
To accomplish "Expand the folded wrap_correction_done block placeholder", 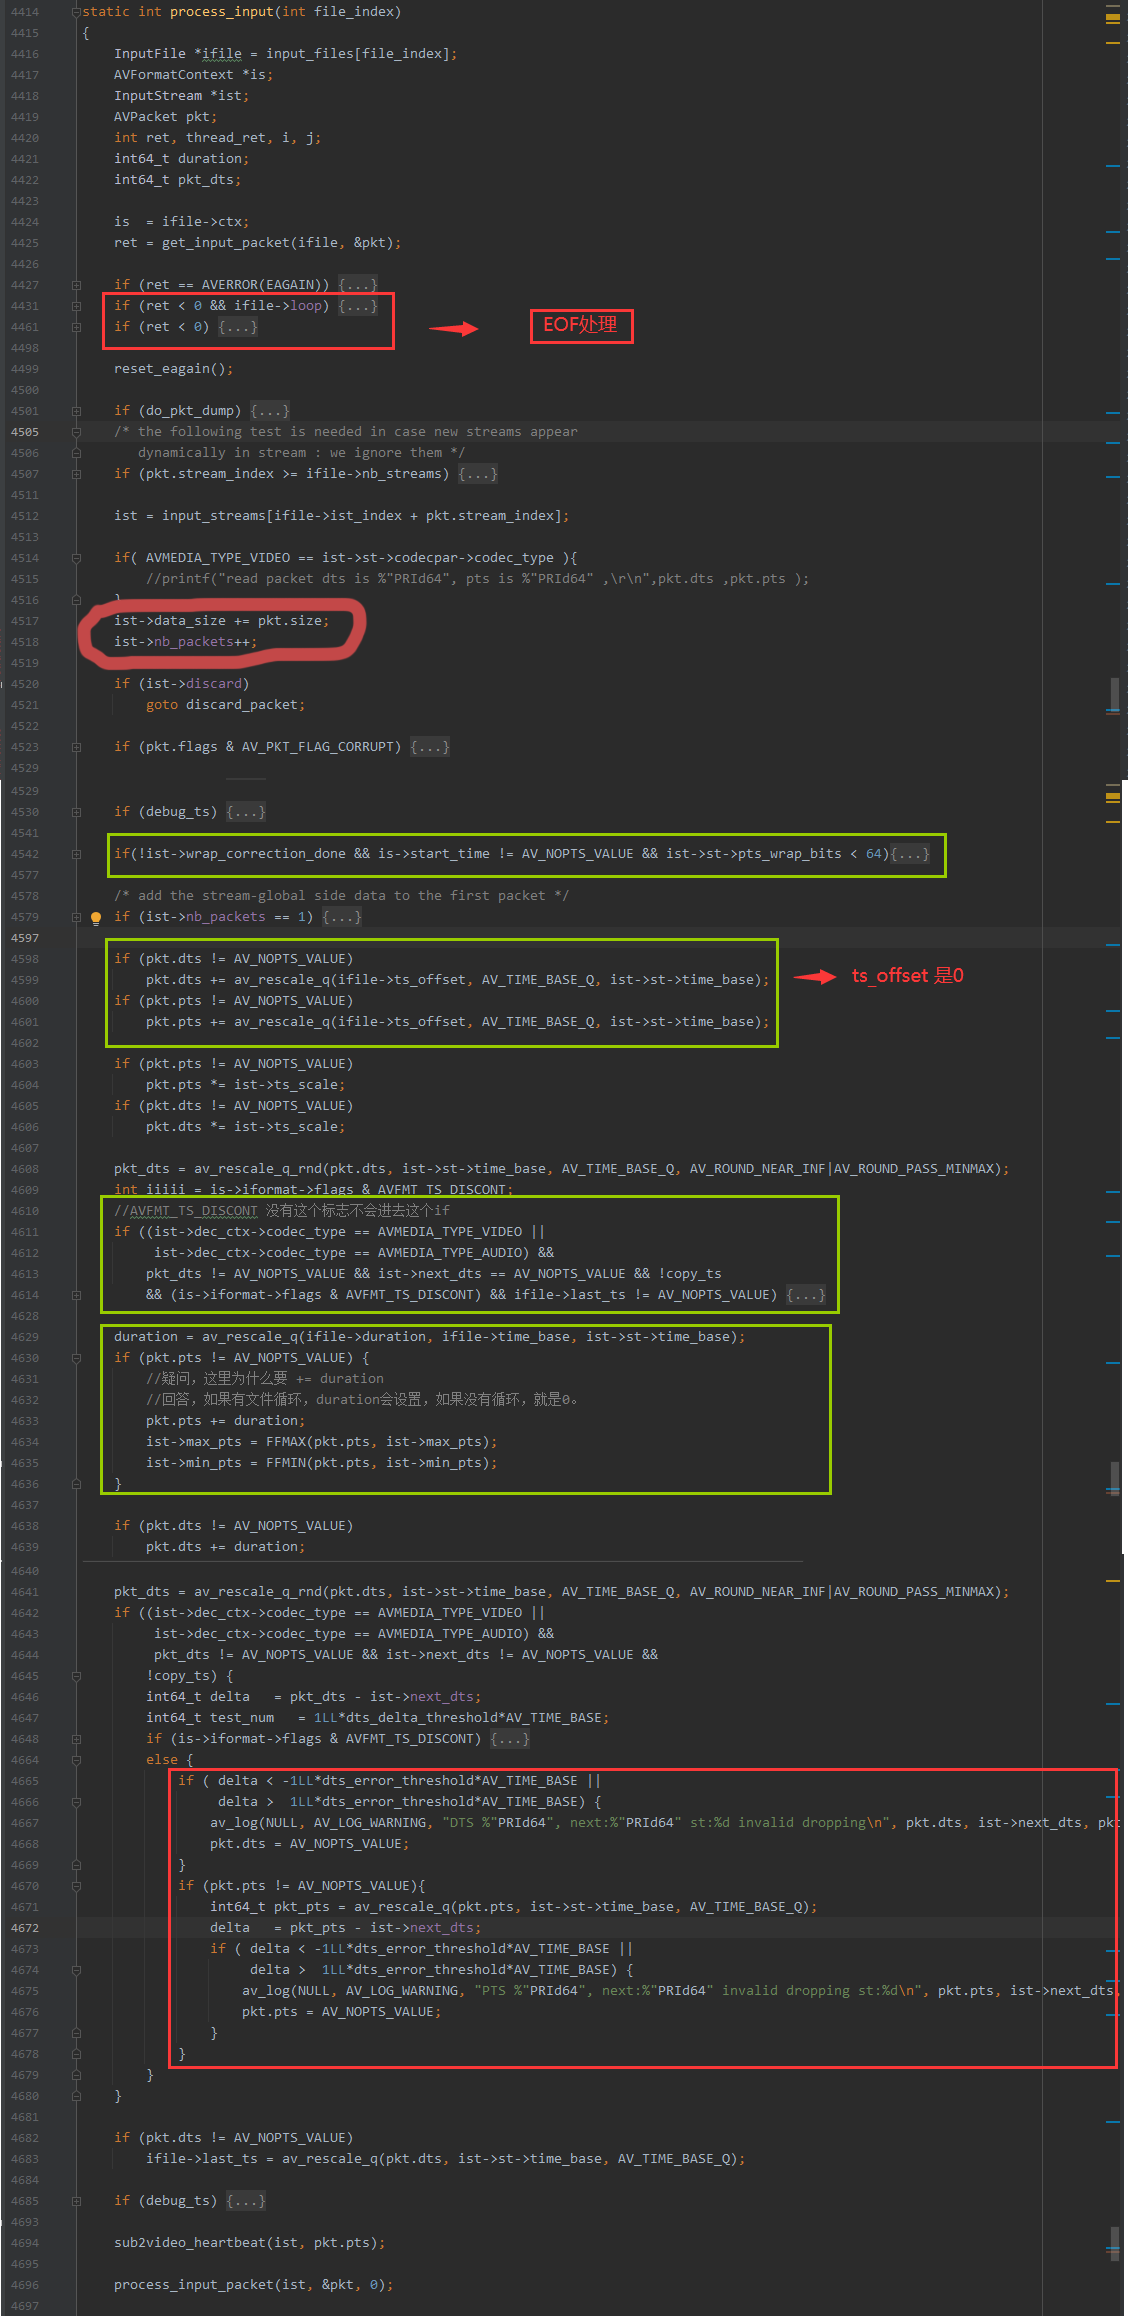I will 910,854.
